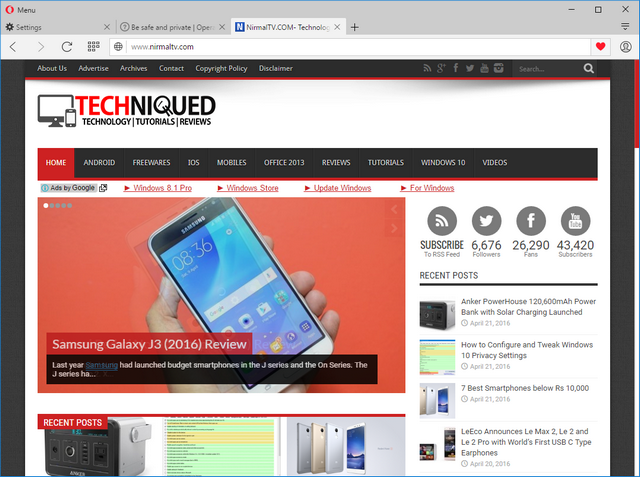Open the Speed Dial grid icon
Image resolution: width=640 pixels, height=477 pixels.
click(x=93, y=47)
